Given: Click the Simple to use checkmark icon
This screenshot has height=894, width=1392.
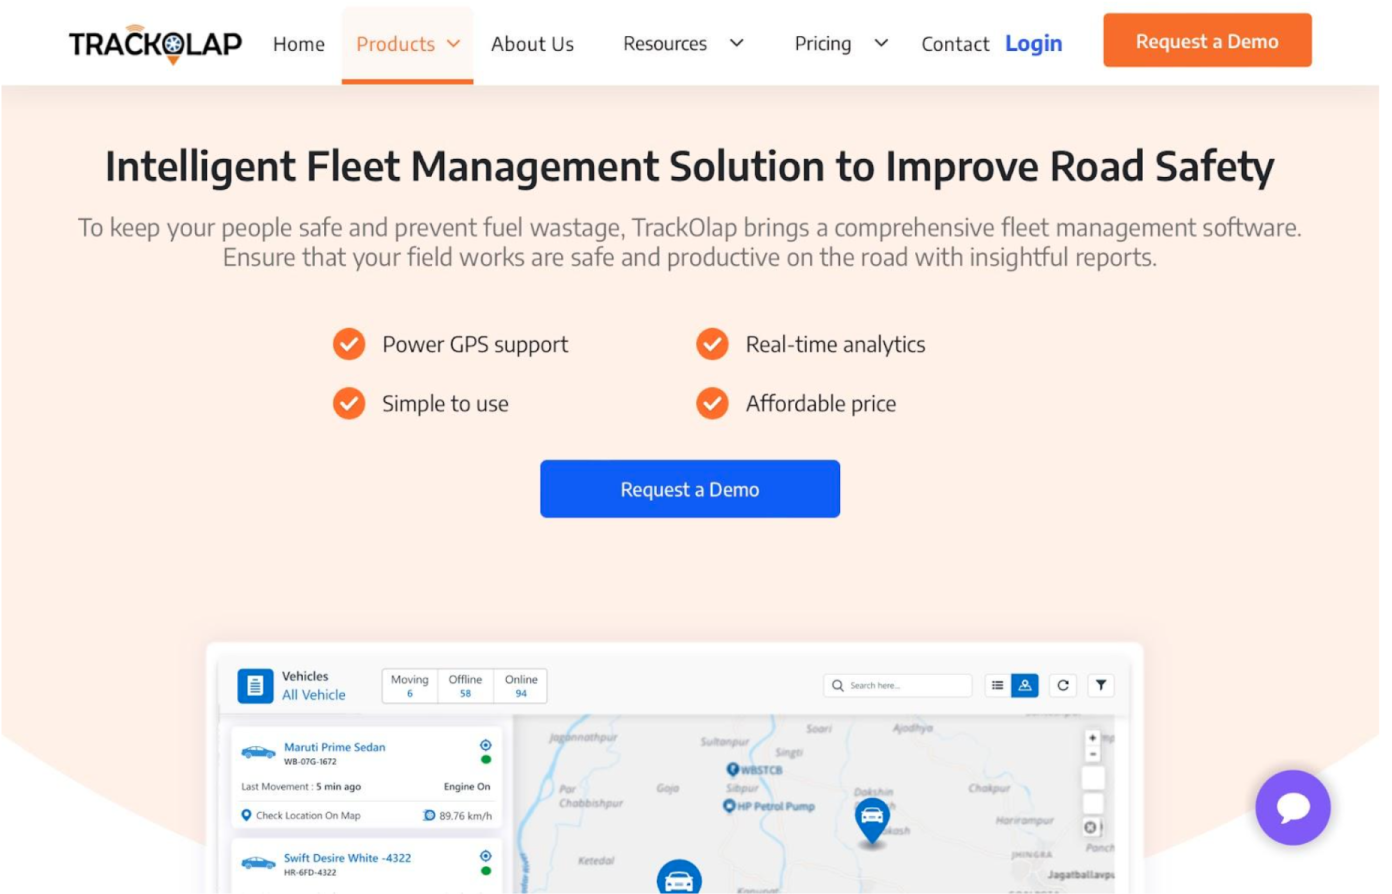Looking at the screenshot, I should click(x=349, y=403).
